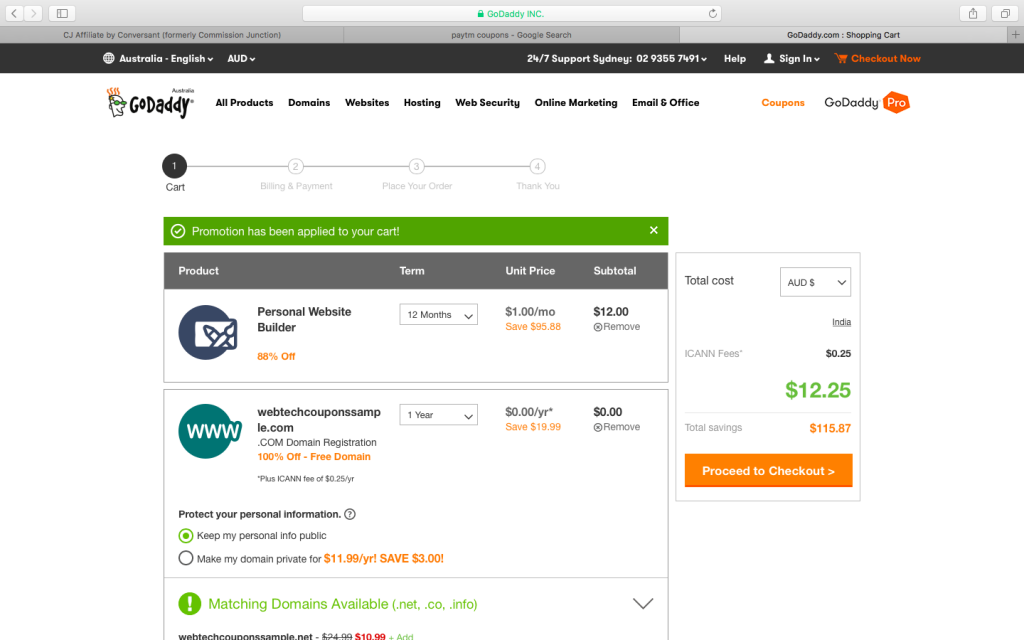Click the GoDaddy Pro badge icon
Screen dimensions: 1024x640
[896, 103]
